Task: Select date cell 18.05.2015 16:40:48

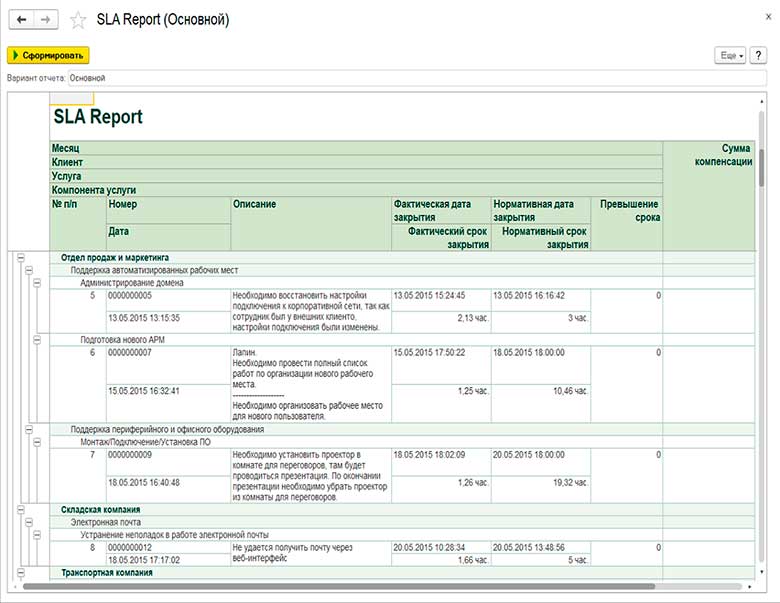Action: click(169, 489)
